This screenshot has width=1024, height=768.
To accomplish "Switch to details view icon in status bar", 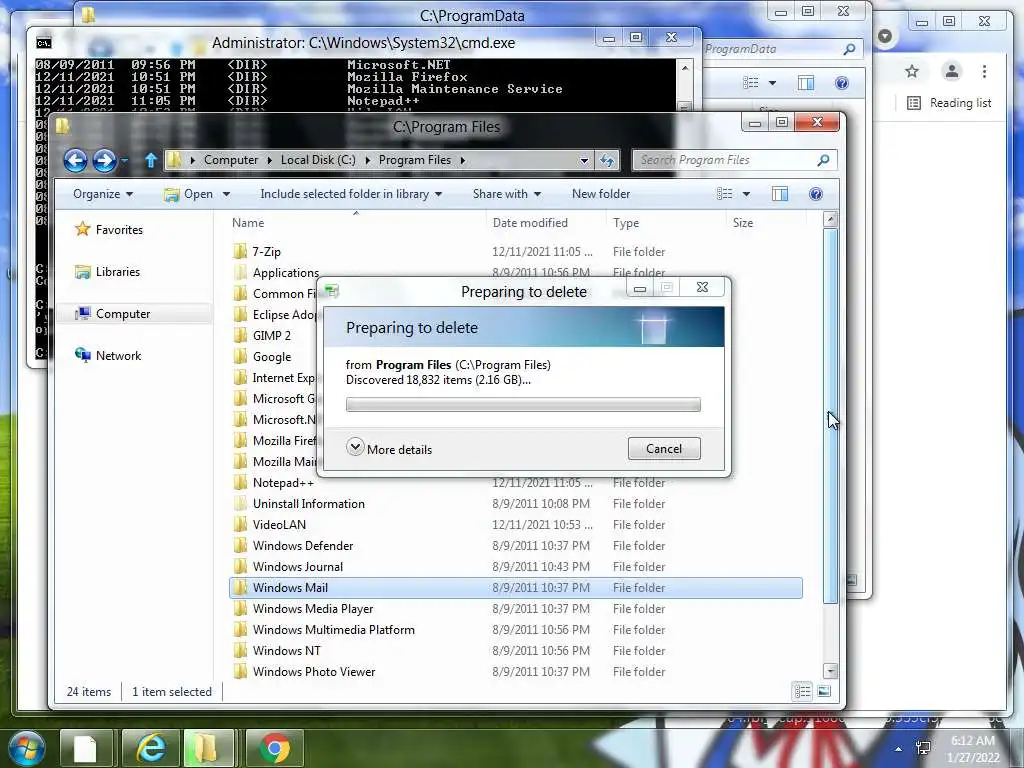I will [x=803, y=691].
